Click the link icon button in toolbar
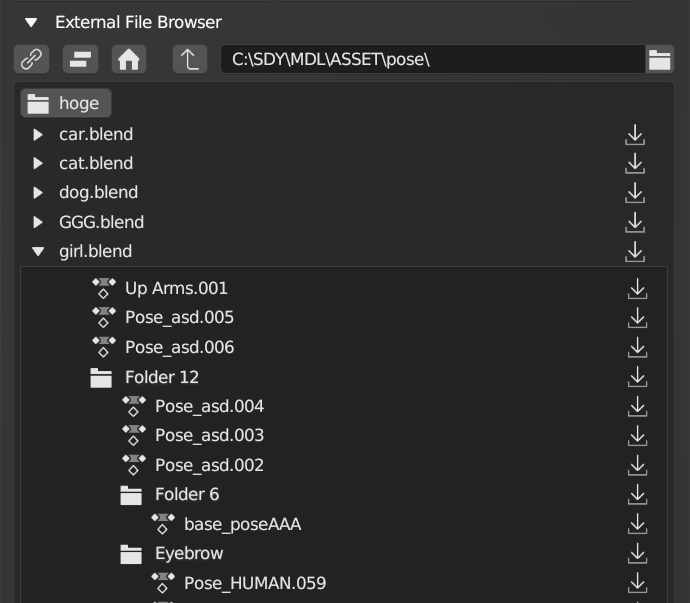This screenshot has width=690, height=603. click(32, 59)
